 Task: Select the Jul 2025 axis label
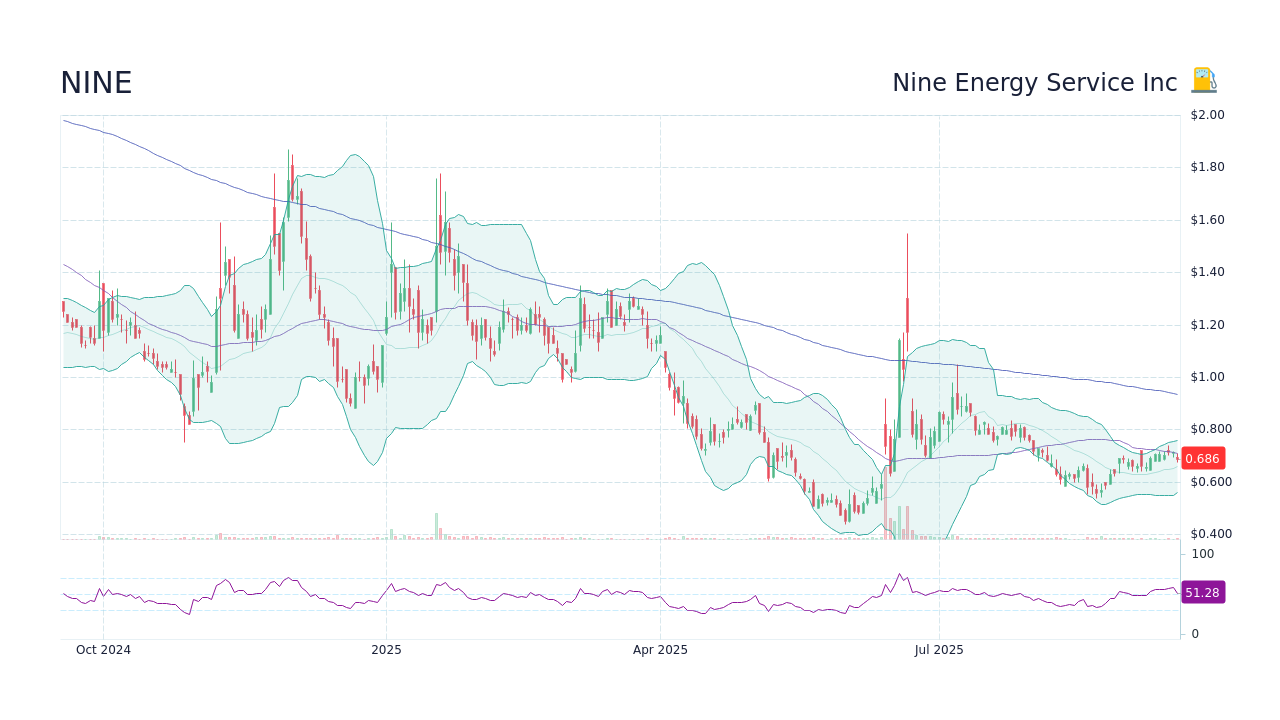[939, 650]
